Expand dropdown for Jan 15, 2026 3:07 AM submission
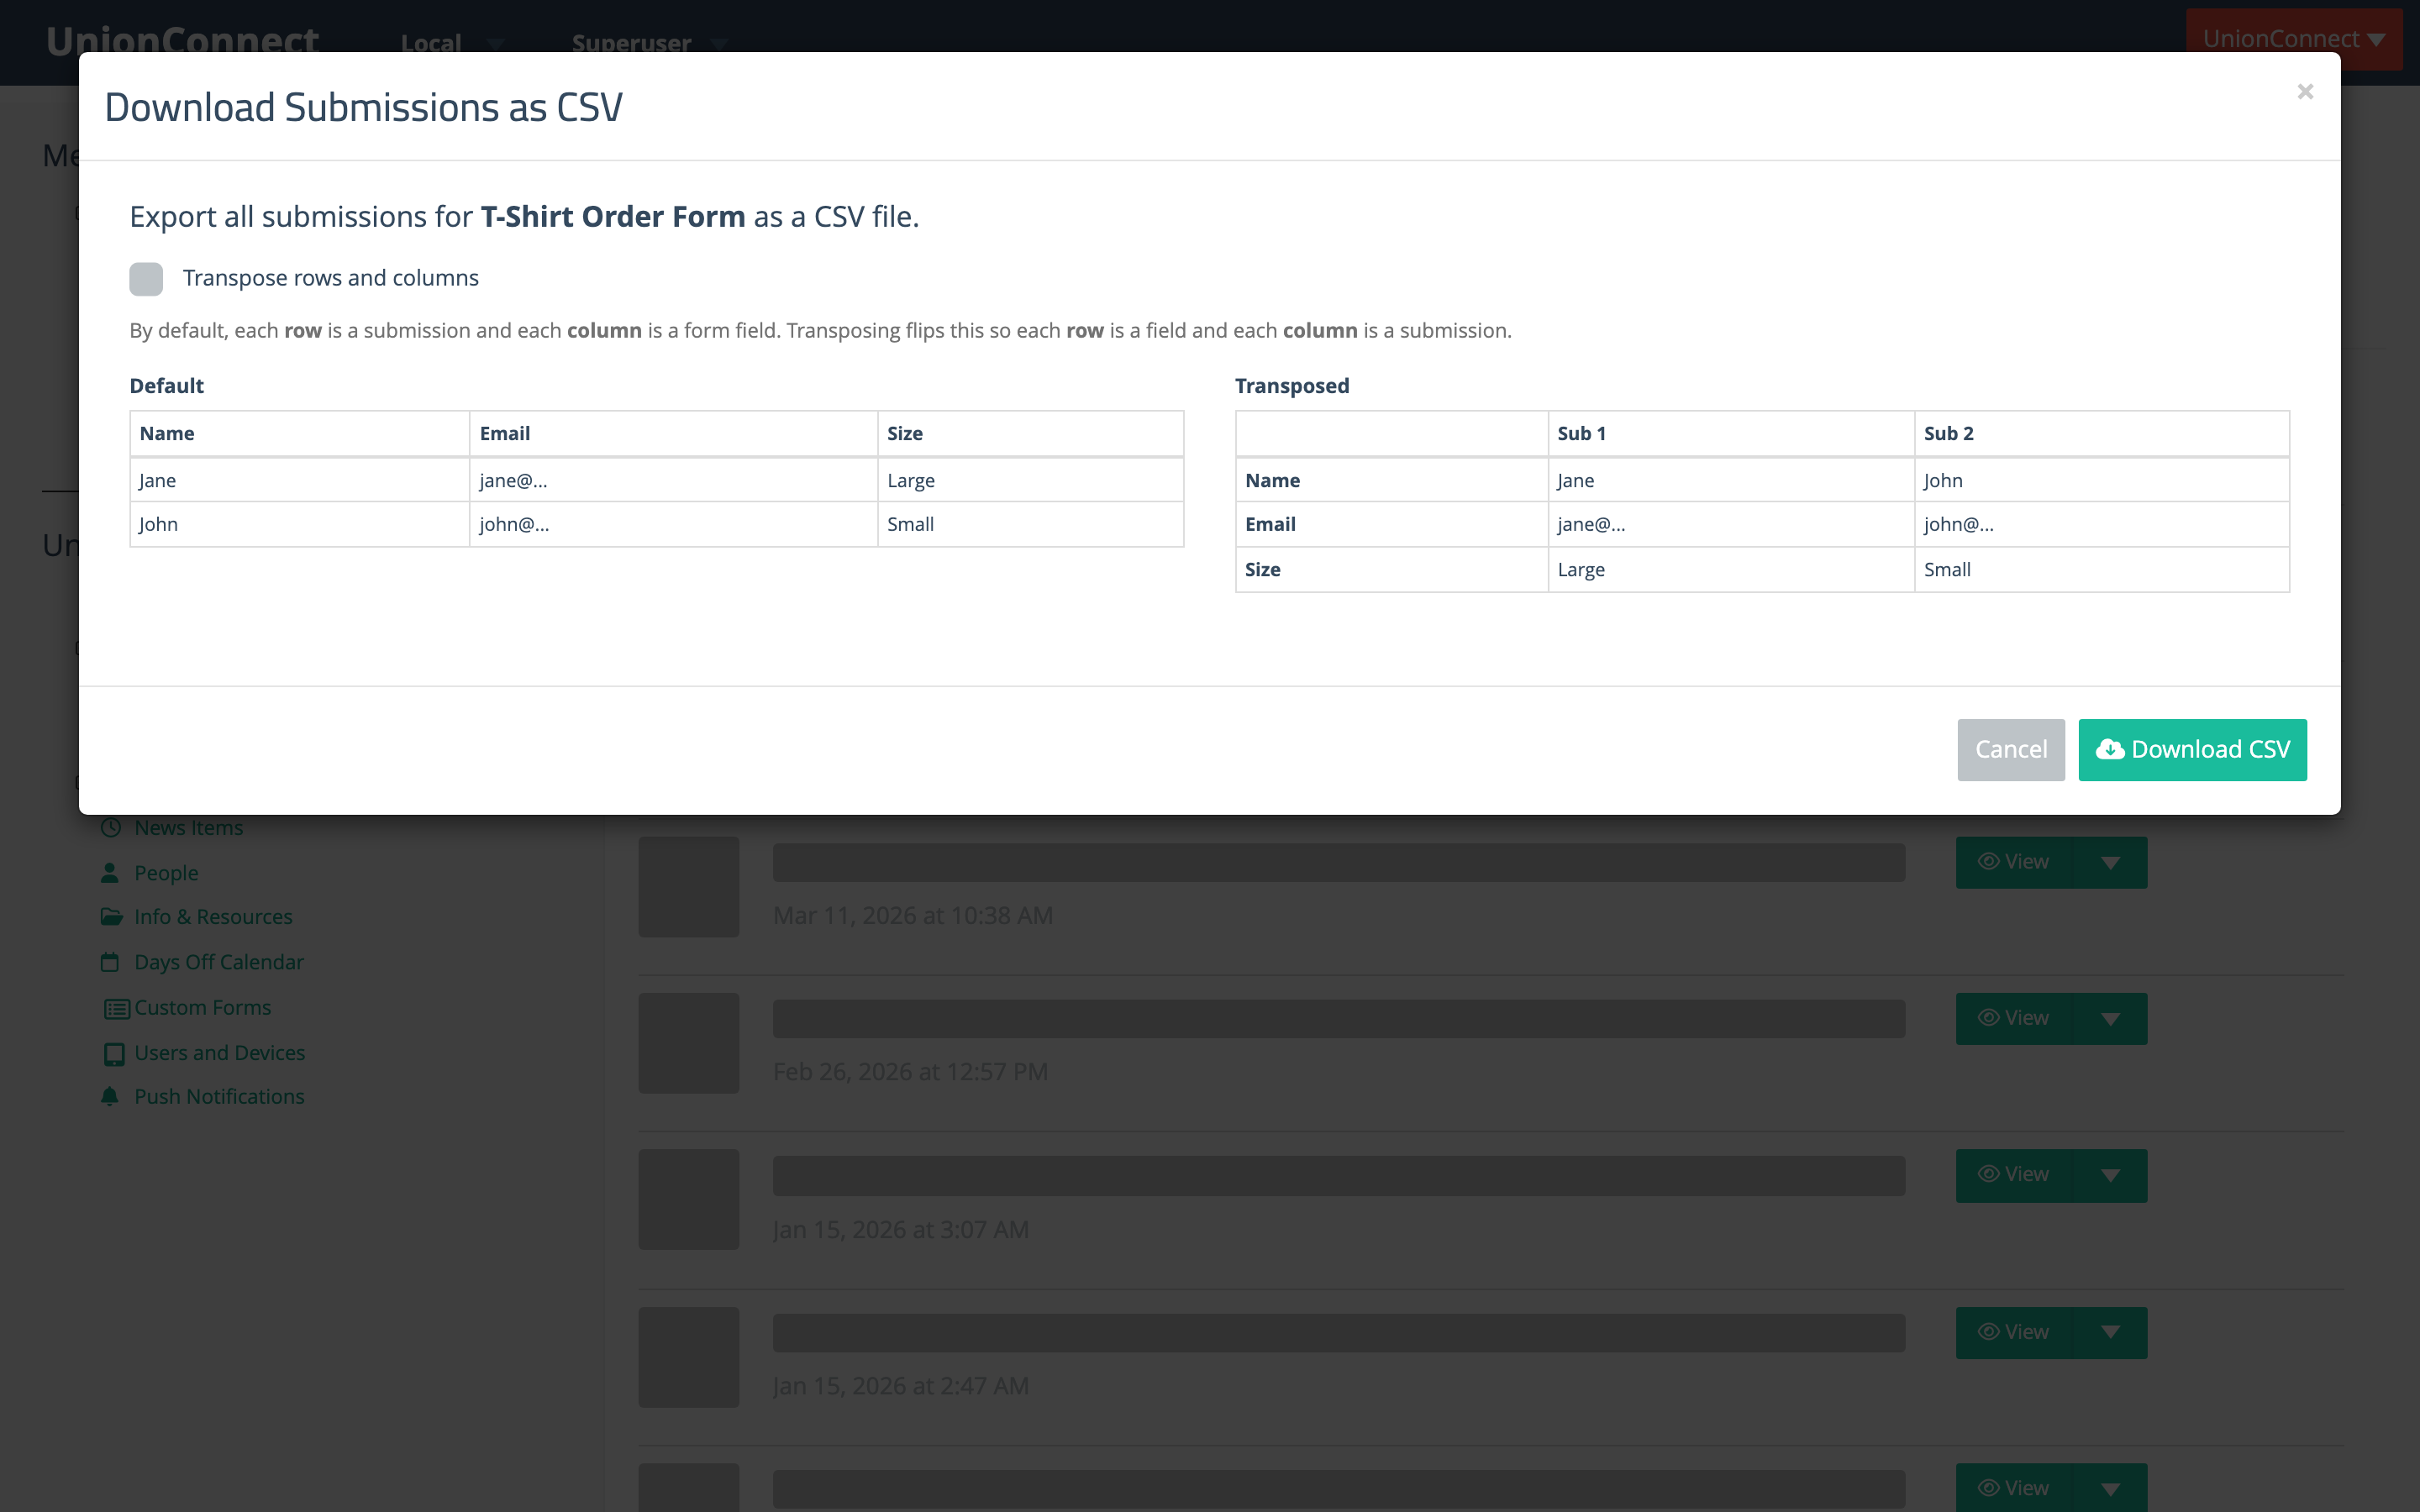 [2110, 1175]
